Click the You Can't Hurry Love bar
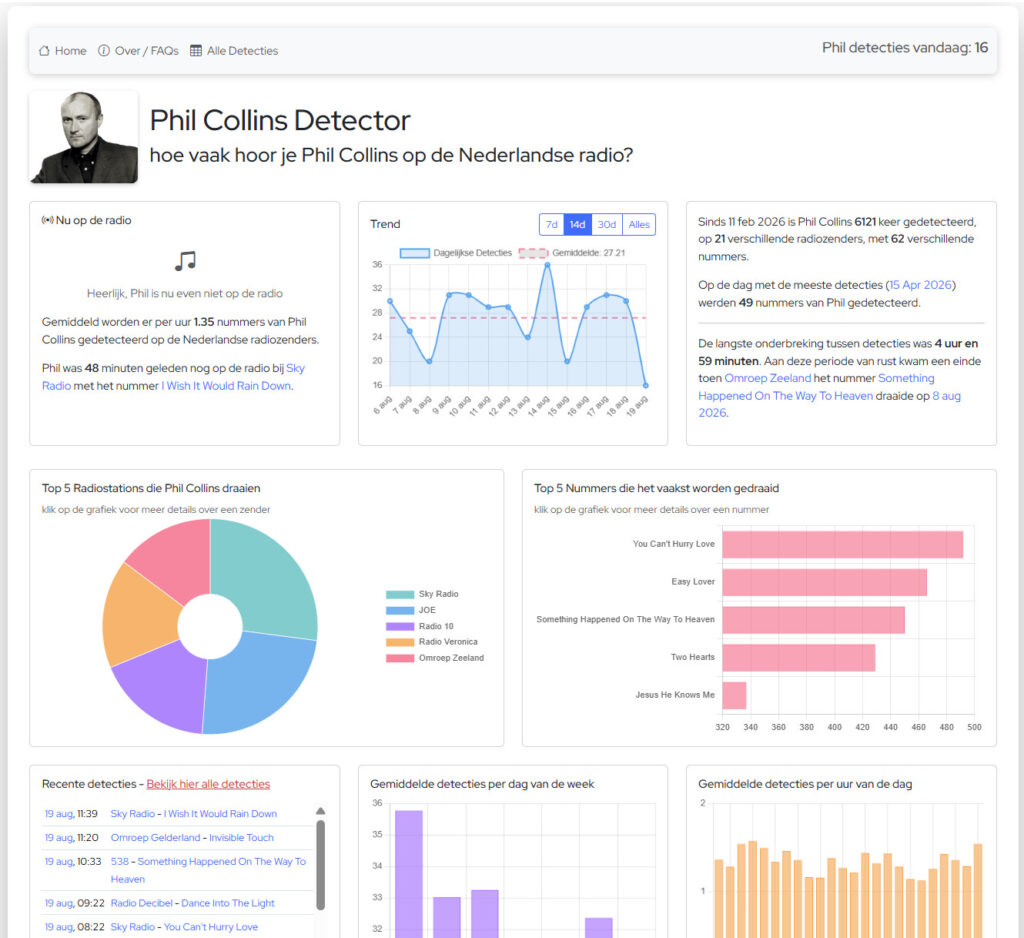Screen dimensions: 1024x938 [x=842, y=545]
